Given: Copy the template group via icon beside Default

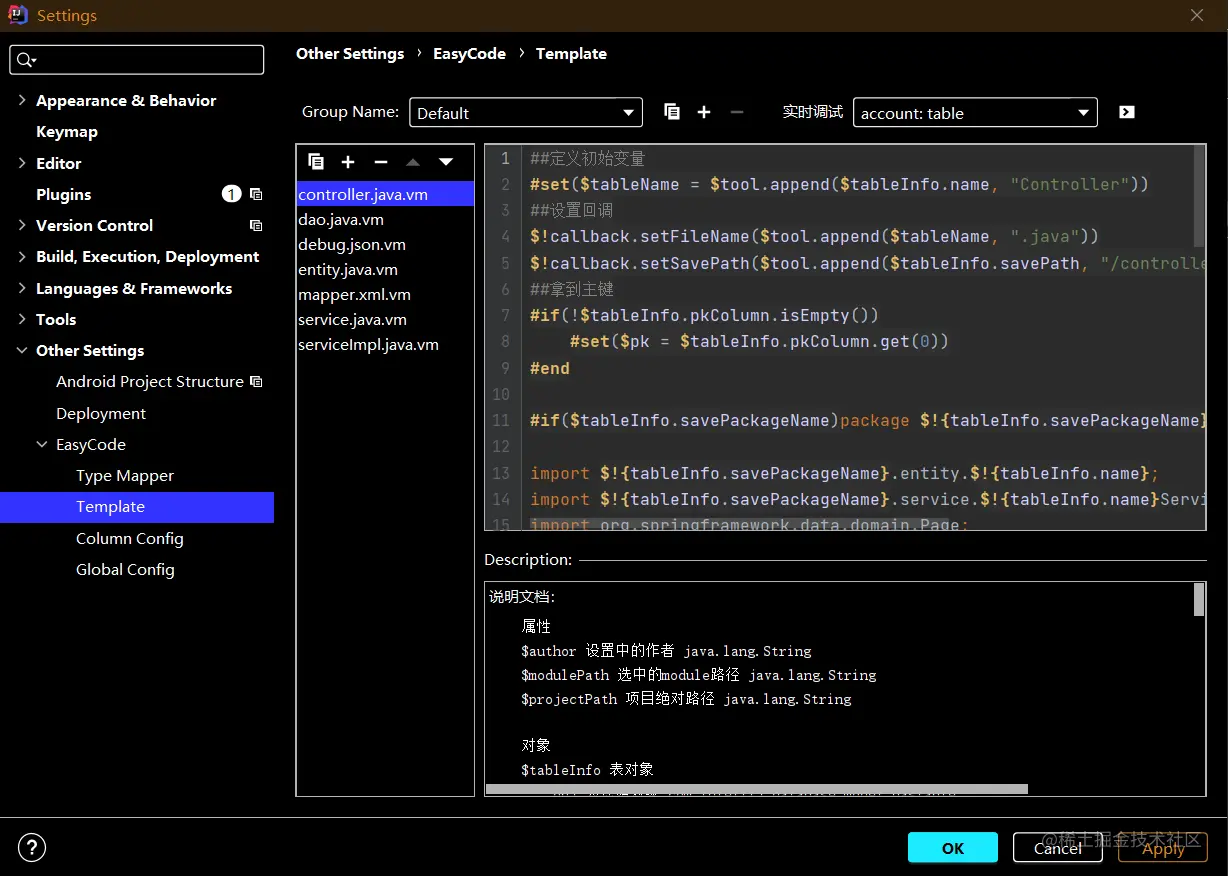Looking at the screenshot, I should [672, 112].
